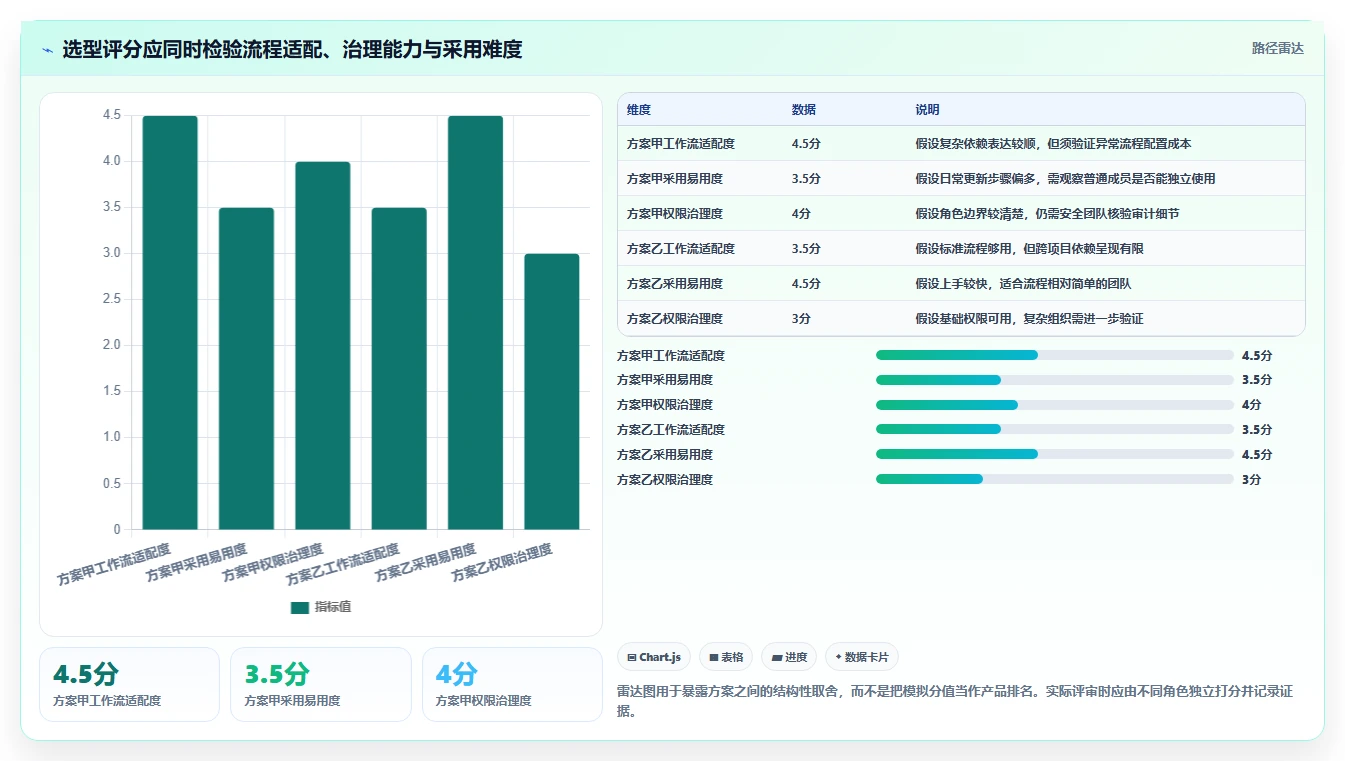Select table cell 方案甲工作流适配度

pyautogui.click(x=681, y=144)
